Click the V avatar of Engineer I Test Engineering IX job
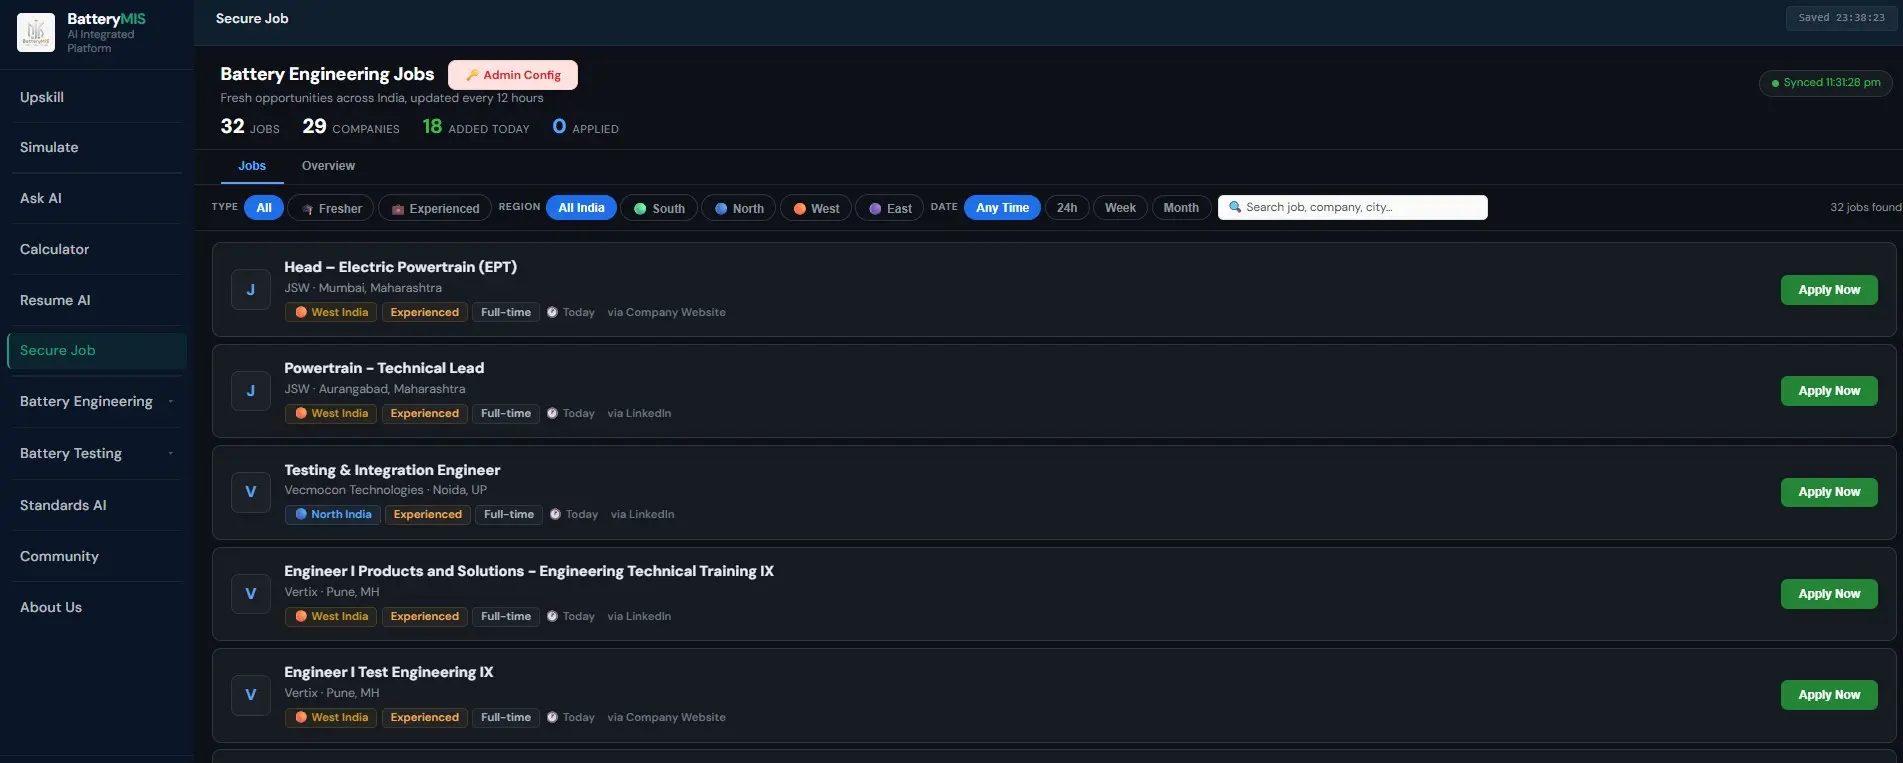 (x=251, y=695)
